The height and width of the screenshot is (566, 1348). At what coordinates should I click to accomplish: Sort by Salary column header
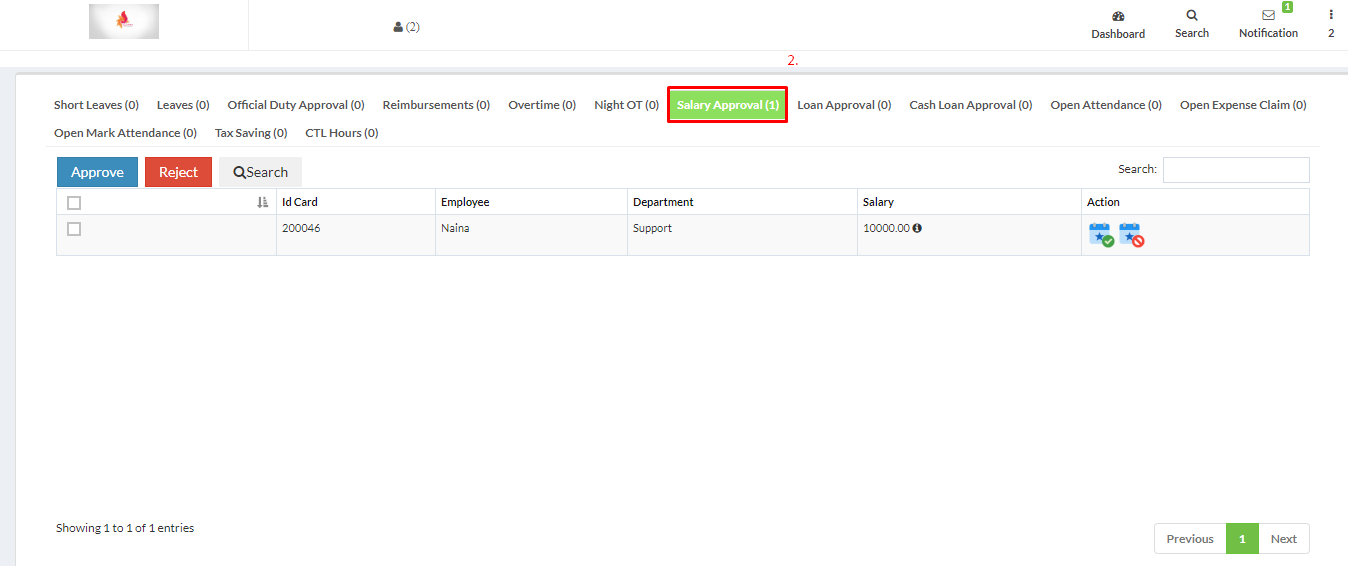(969, 202)
